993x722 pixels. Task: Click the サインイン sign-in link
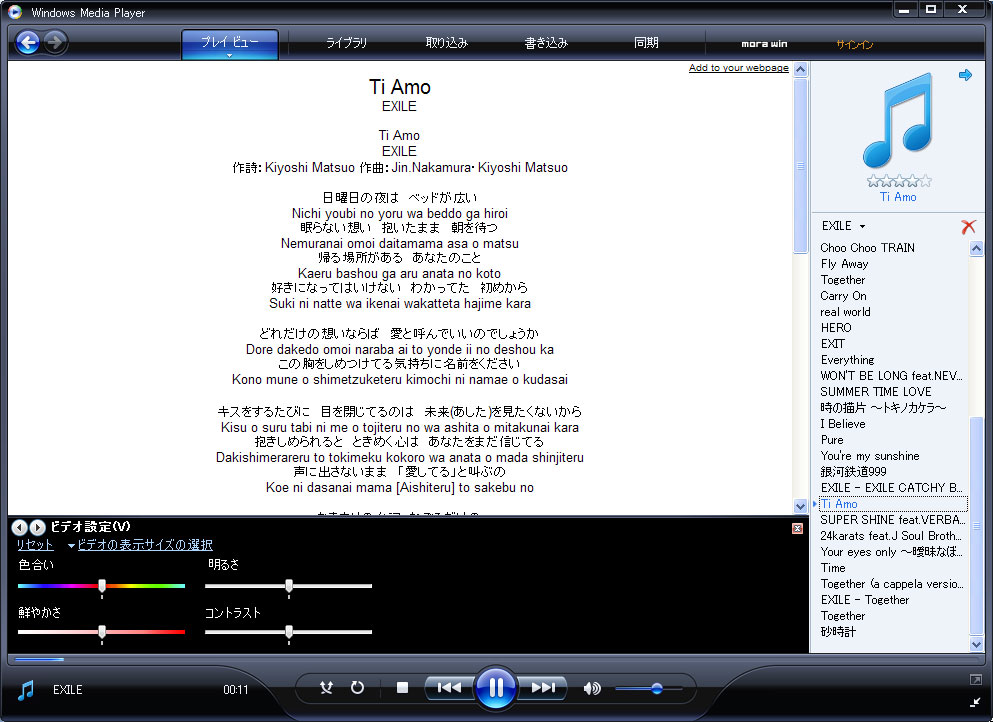point(854,44)
